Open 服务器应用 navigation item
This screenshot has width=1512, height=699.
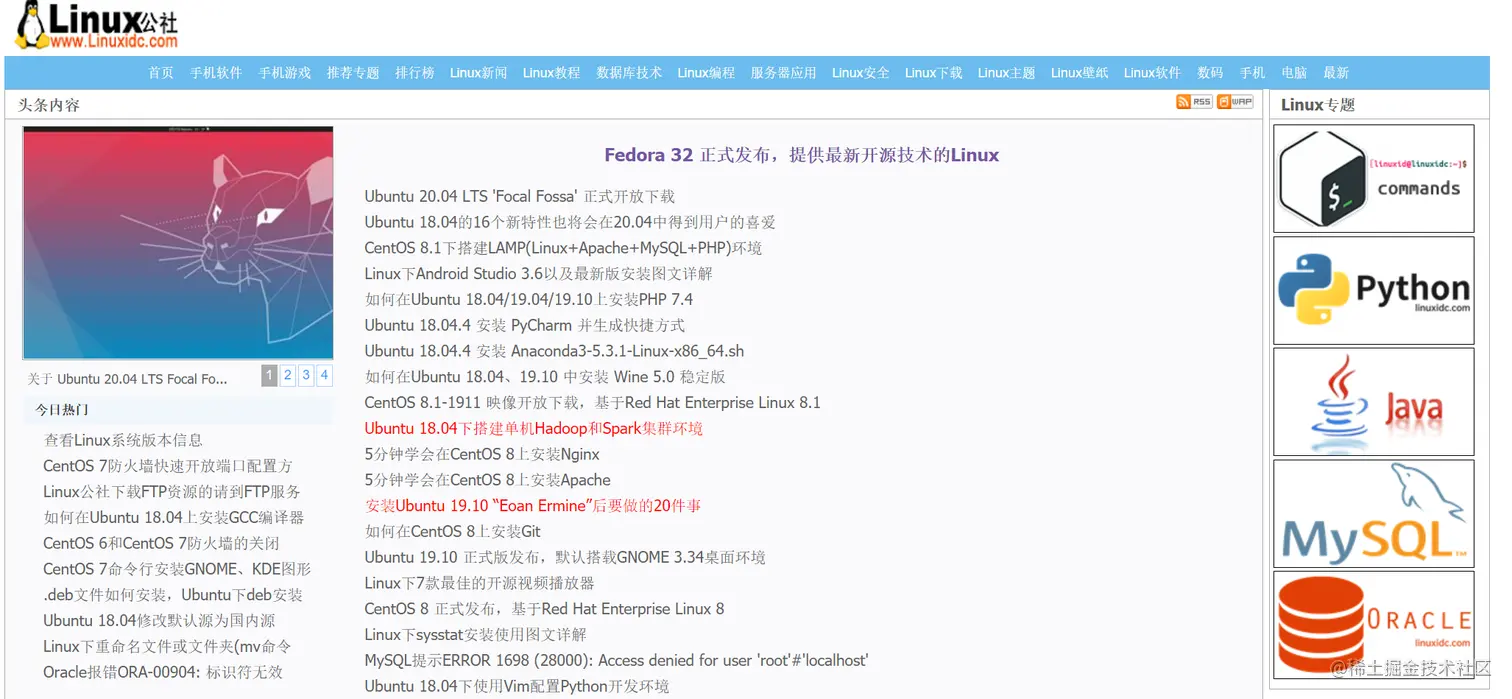click(783, 73)
